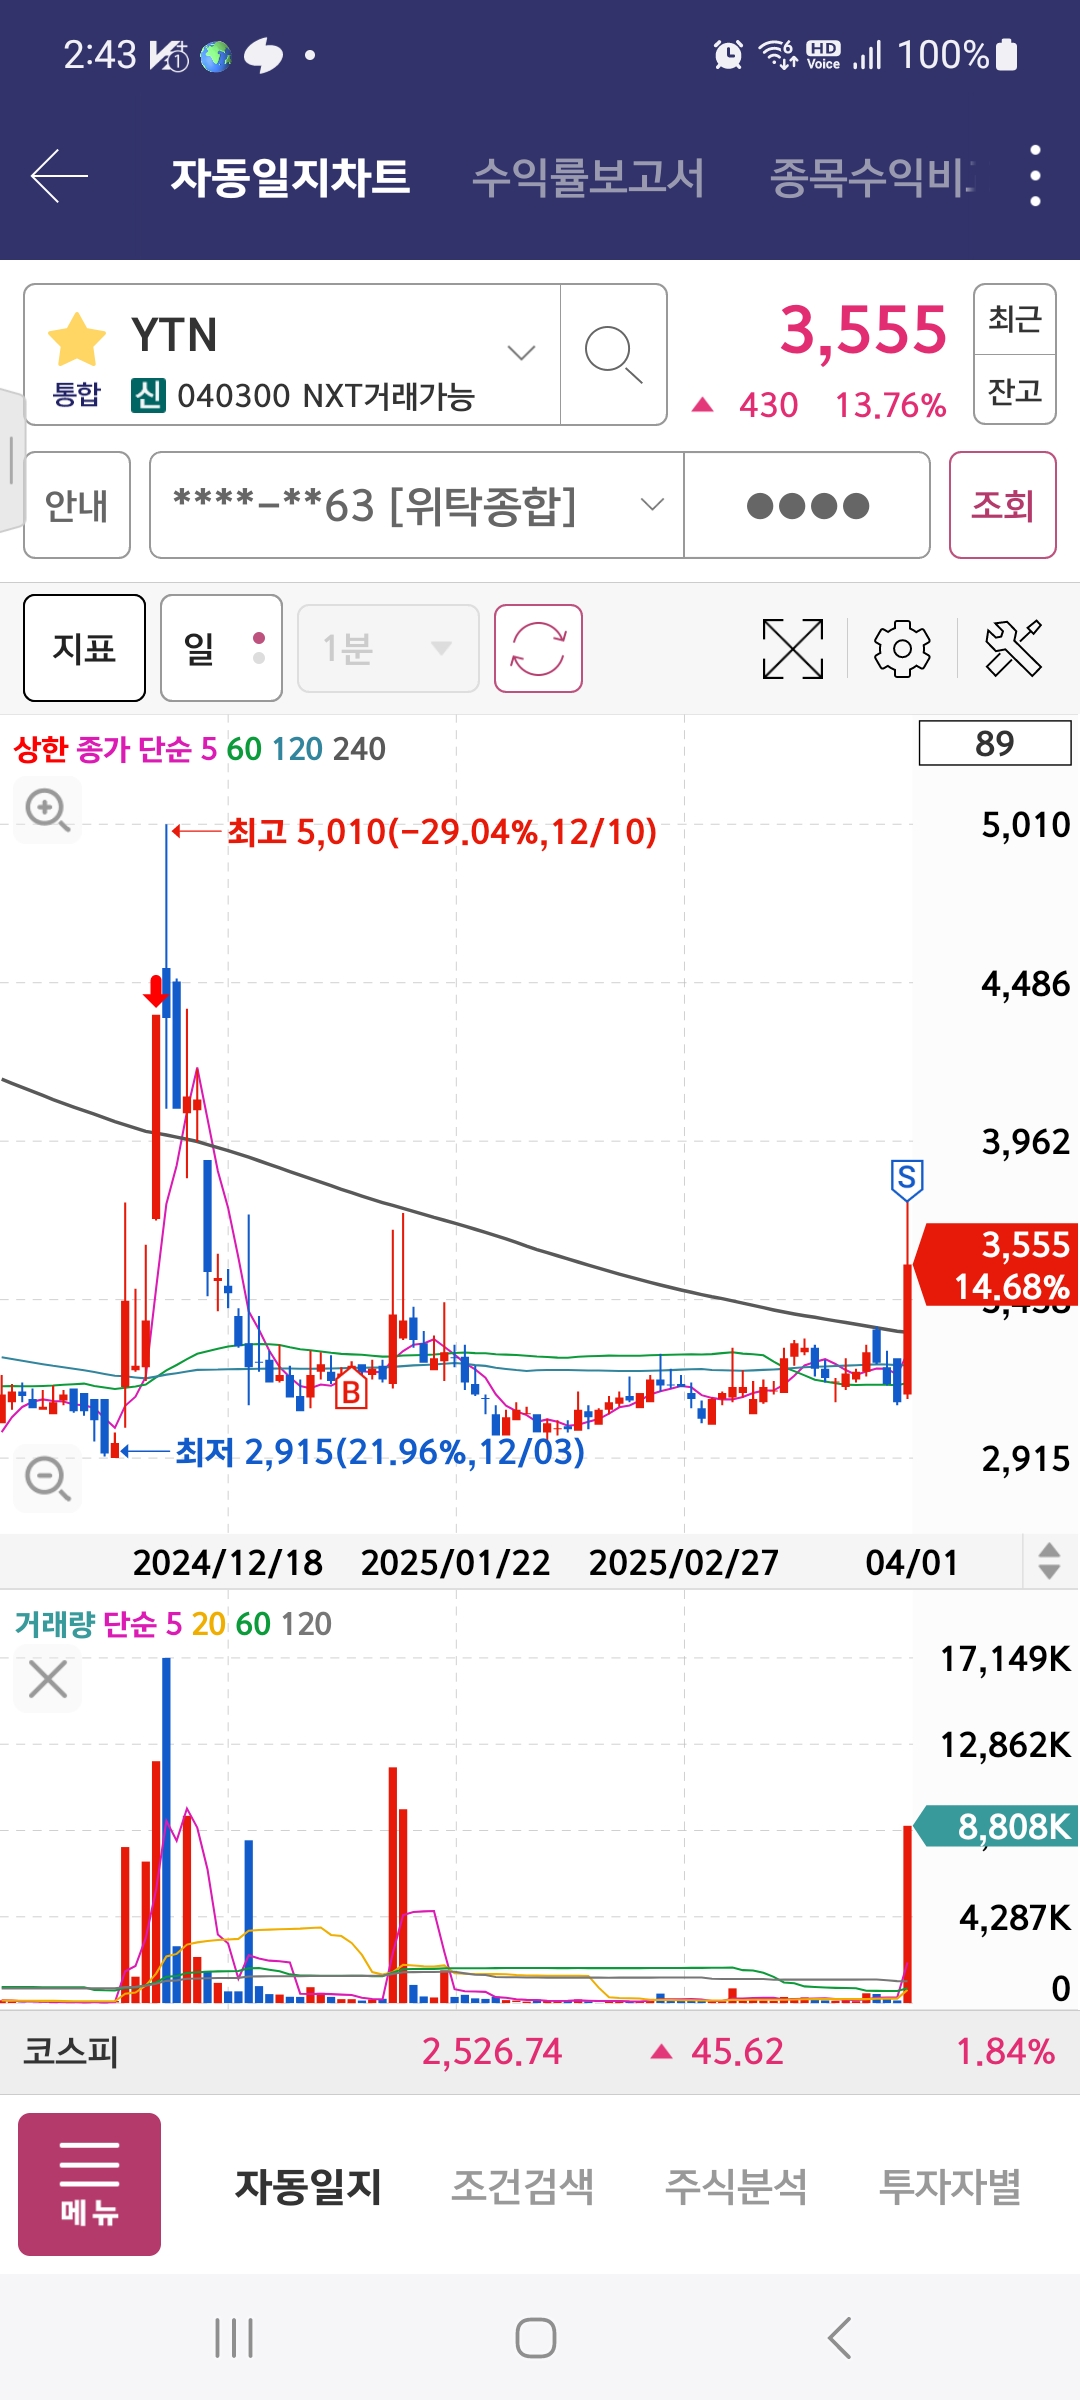The image size is (1080, 2400).
Task: Switch to 수익률보고서 tab
Action: coord(588,177)
